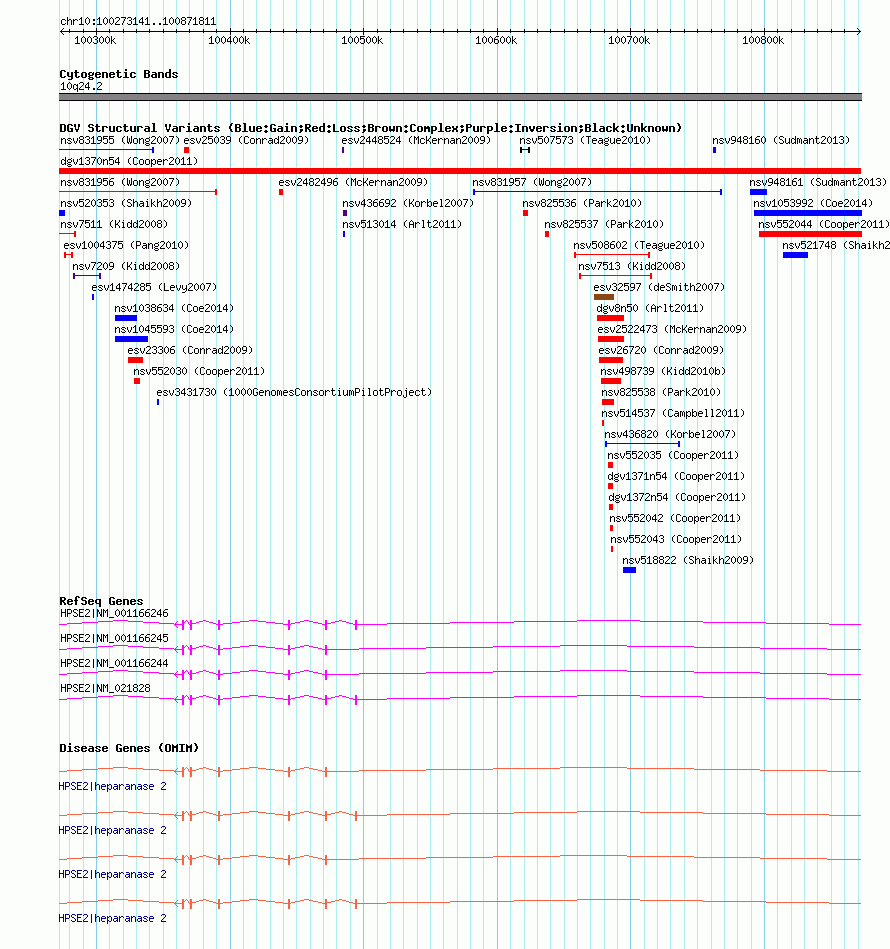Open RefSeq transcript HPSE2|NM_001166246

[x=114, y=614]
